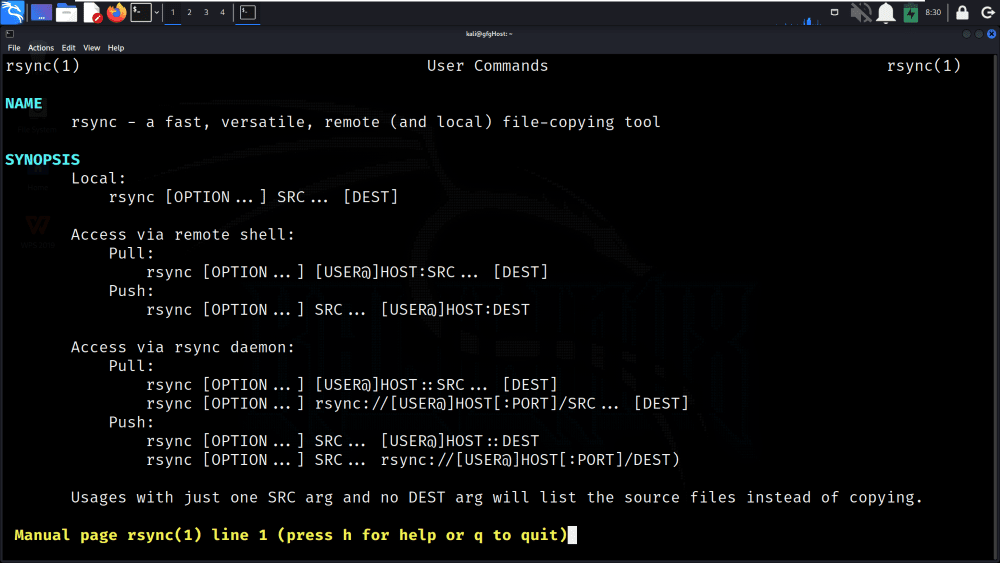Click the show desktop panel icon
Viewport: 1000px width, 563px height.
(41, 12)
